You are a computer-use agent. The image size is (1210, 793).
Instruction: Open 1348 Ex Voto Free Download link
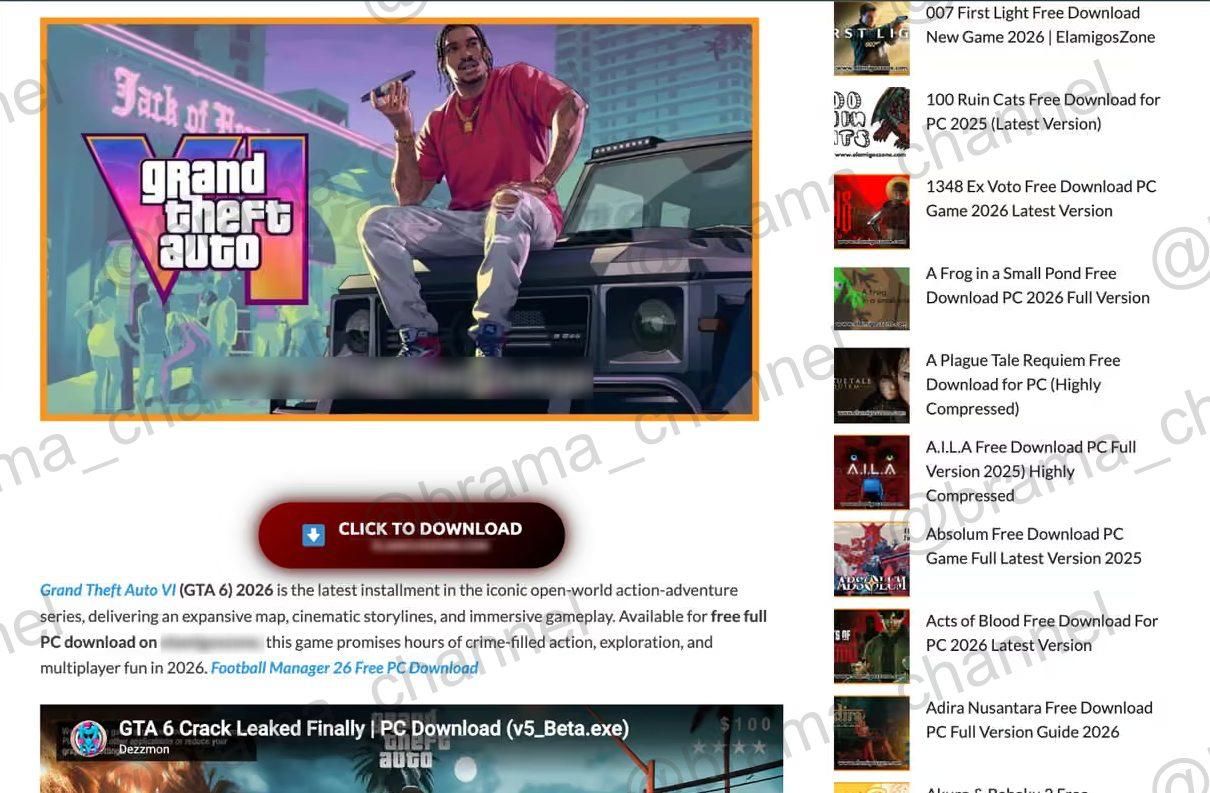pyautogui.click(x=1041, y=199)
